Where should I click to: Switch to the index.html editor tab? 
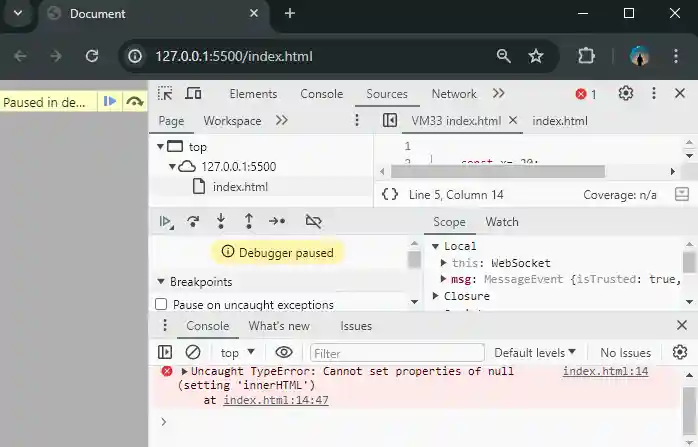tap(560, 121)
